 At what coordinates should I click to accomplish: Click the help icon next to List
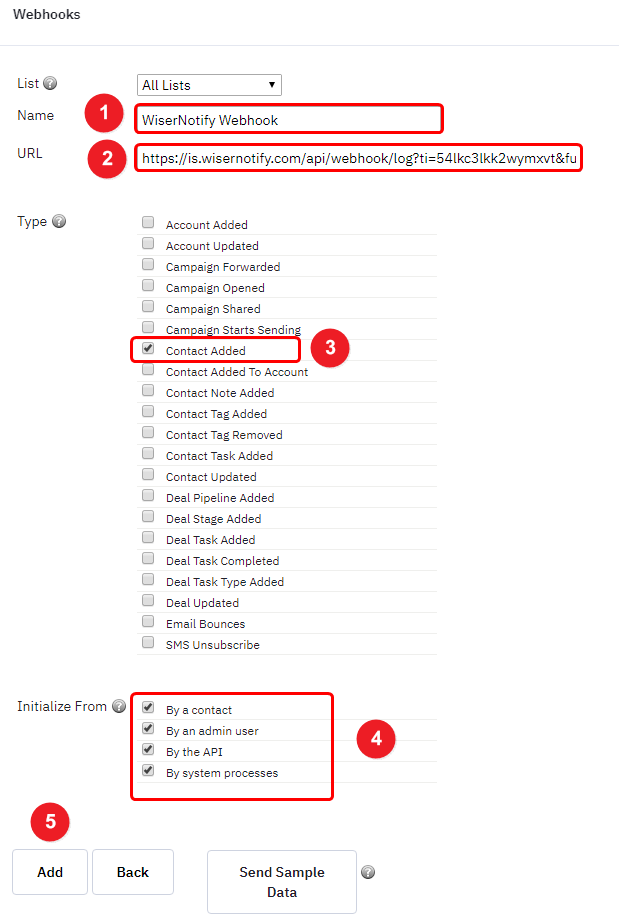[50, 83]
